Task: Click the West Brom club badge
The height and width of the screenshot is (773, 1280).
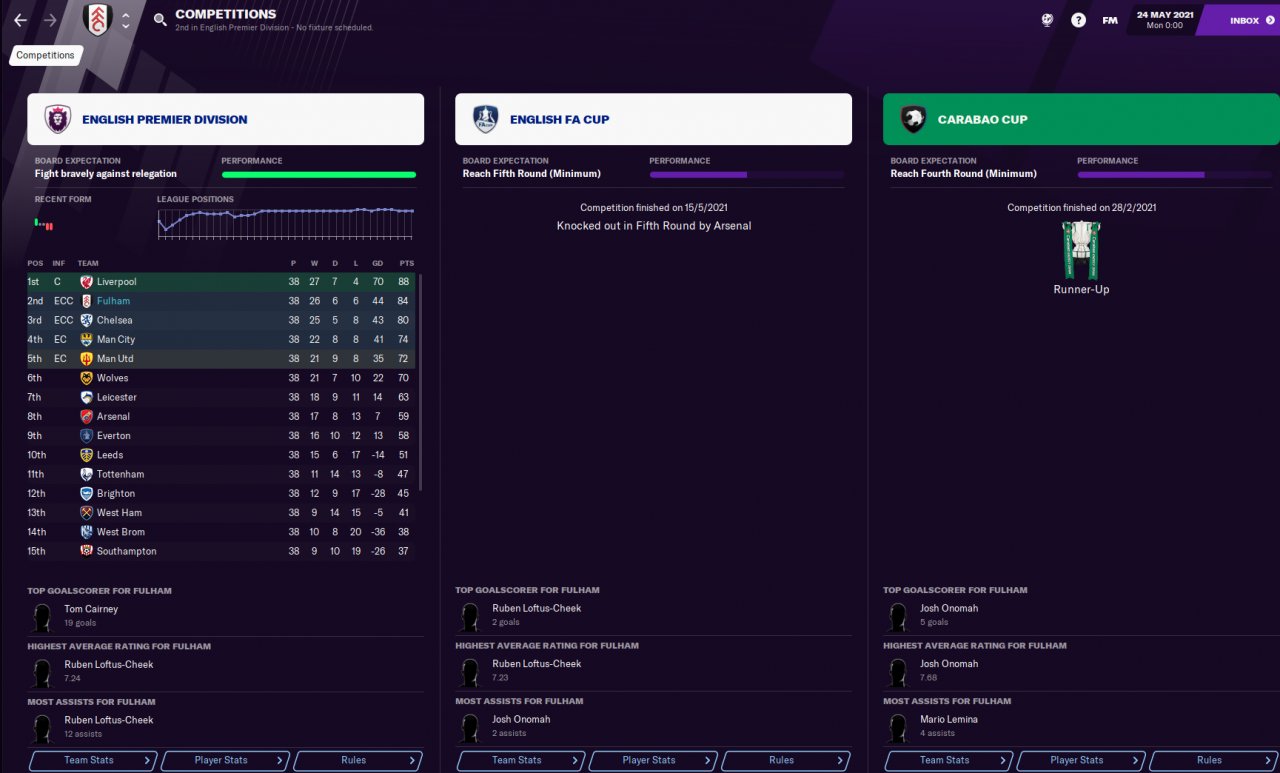Action: tap(86, 532)
